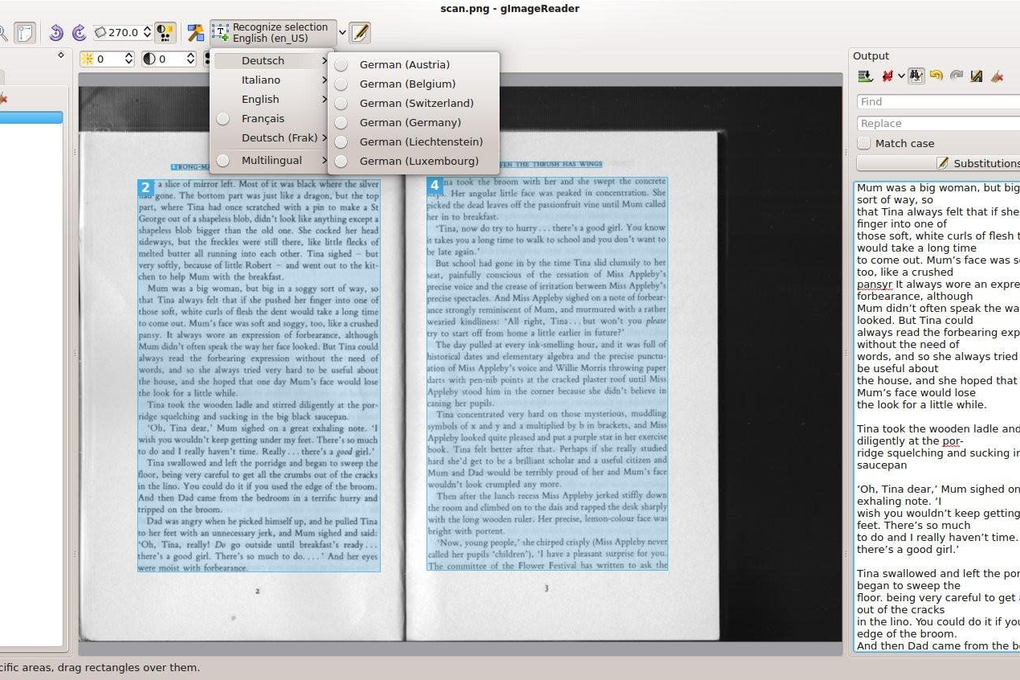The height and width of the screenshot is (680, 1020).
Task: Select German (Liechtenstein) language
Action: click(414, 141)
